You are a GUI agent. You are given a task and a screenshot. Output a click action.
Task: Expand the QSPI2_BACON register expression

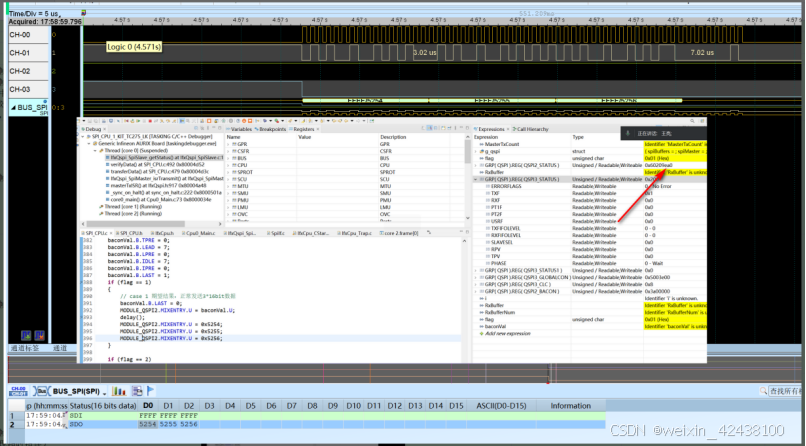[476, 291]
